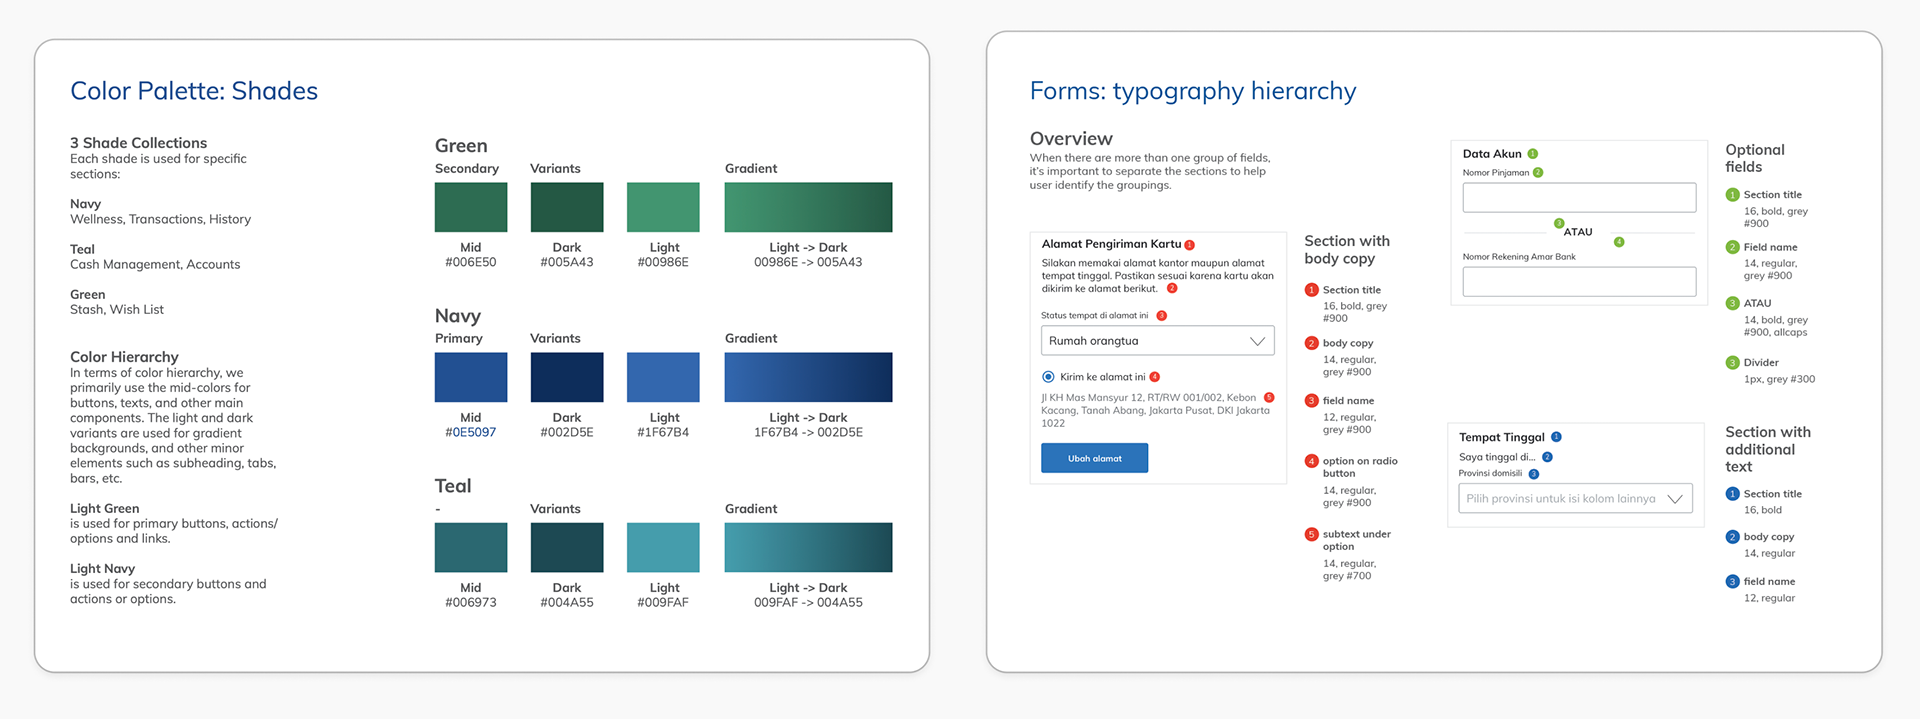Click red badge 4 beside the 'option on radio button' legend
The image size is (1920, 719).
1311,461
